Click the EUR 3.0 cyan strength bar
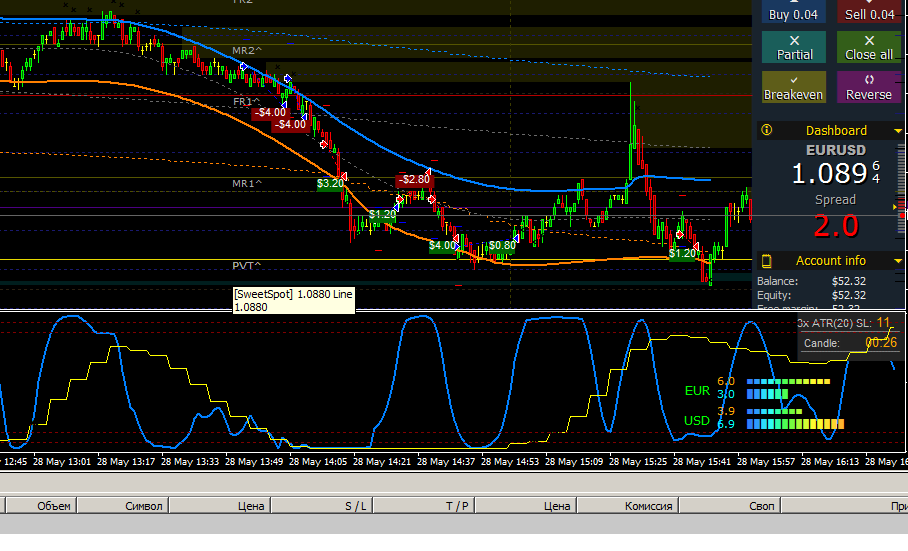Viewport: 908px width, 551px height. (767, 394)
